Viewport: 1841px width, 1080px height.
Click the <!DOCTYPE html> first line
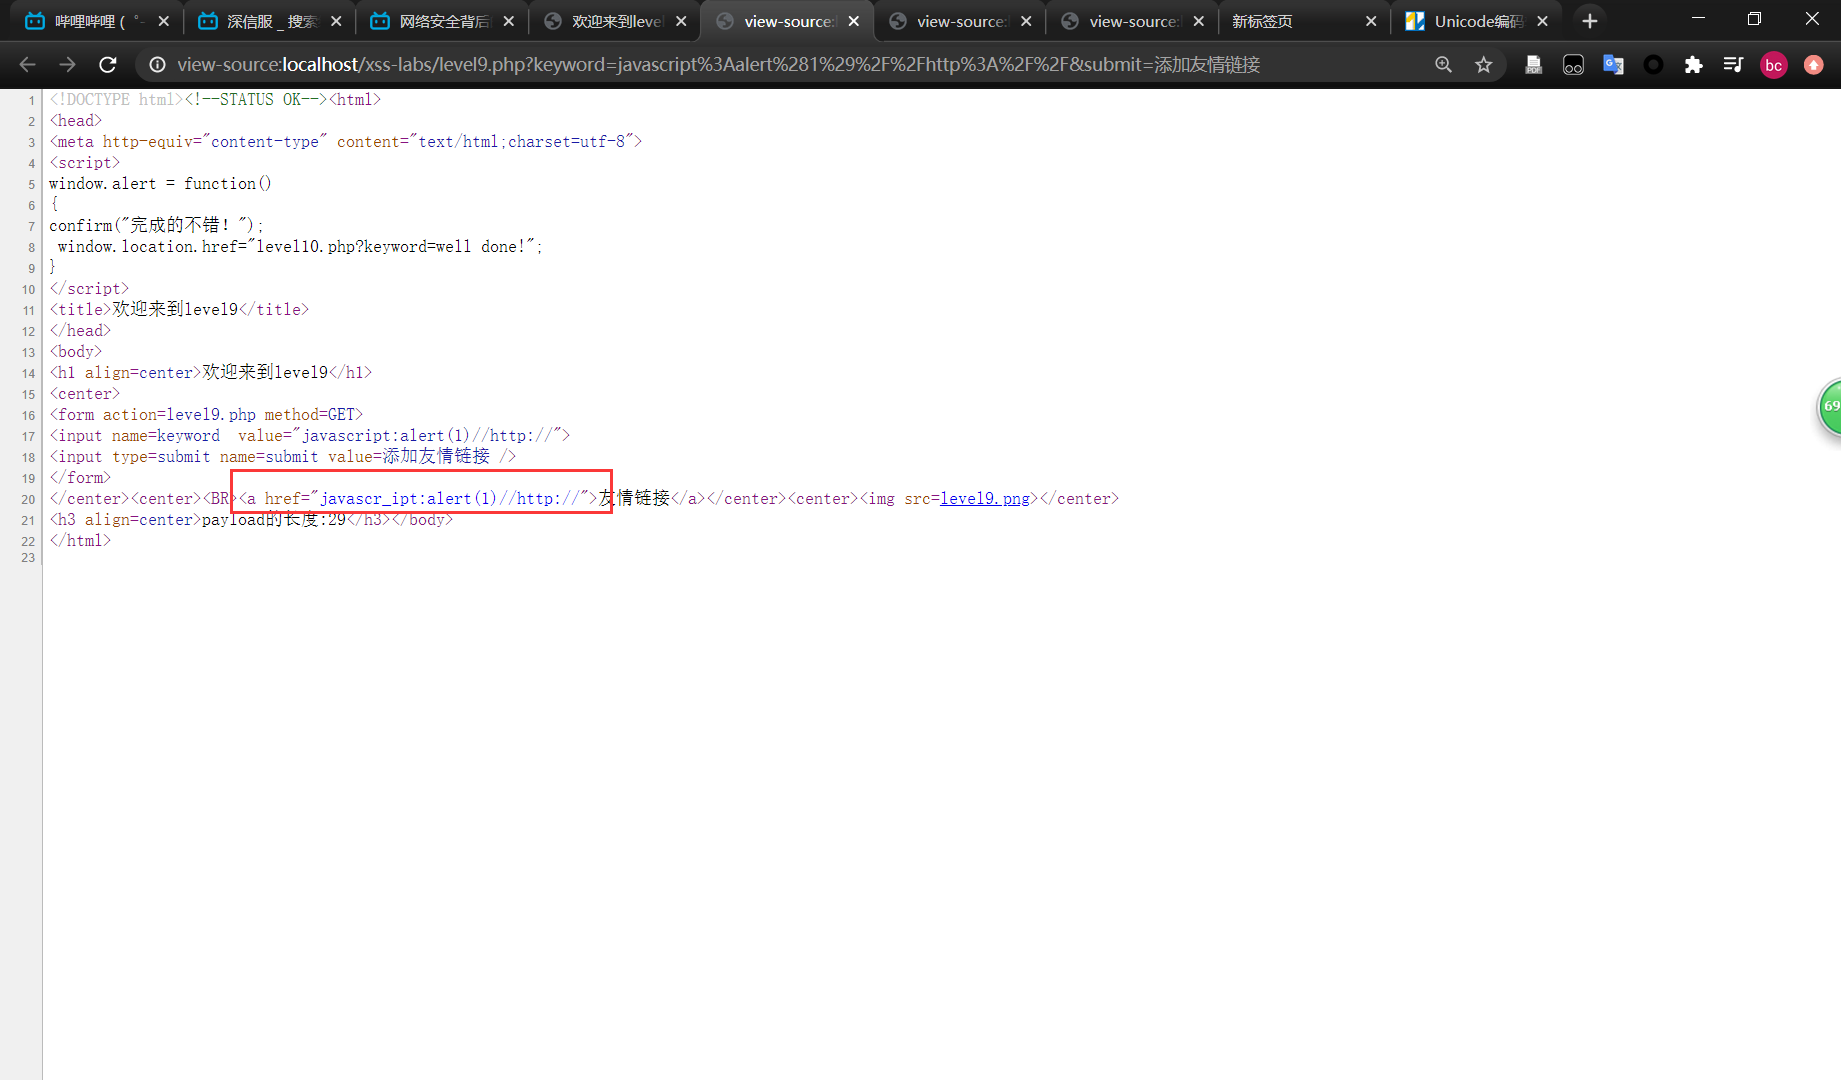[215, 99]
